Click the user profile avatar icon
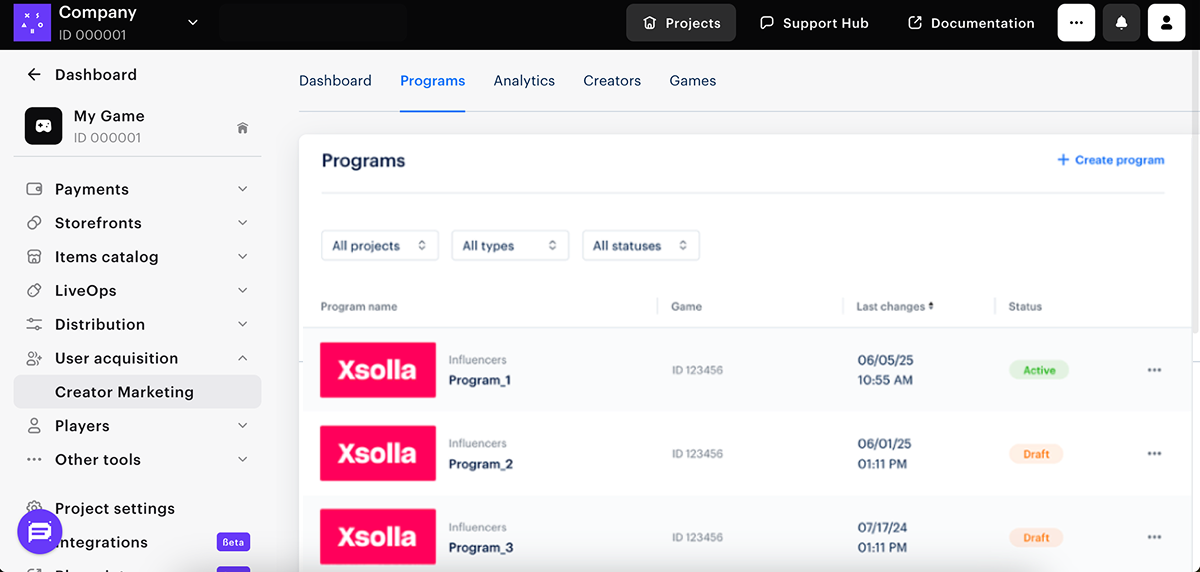 pos(1166,23)
